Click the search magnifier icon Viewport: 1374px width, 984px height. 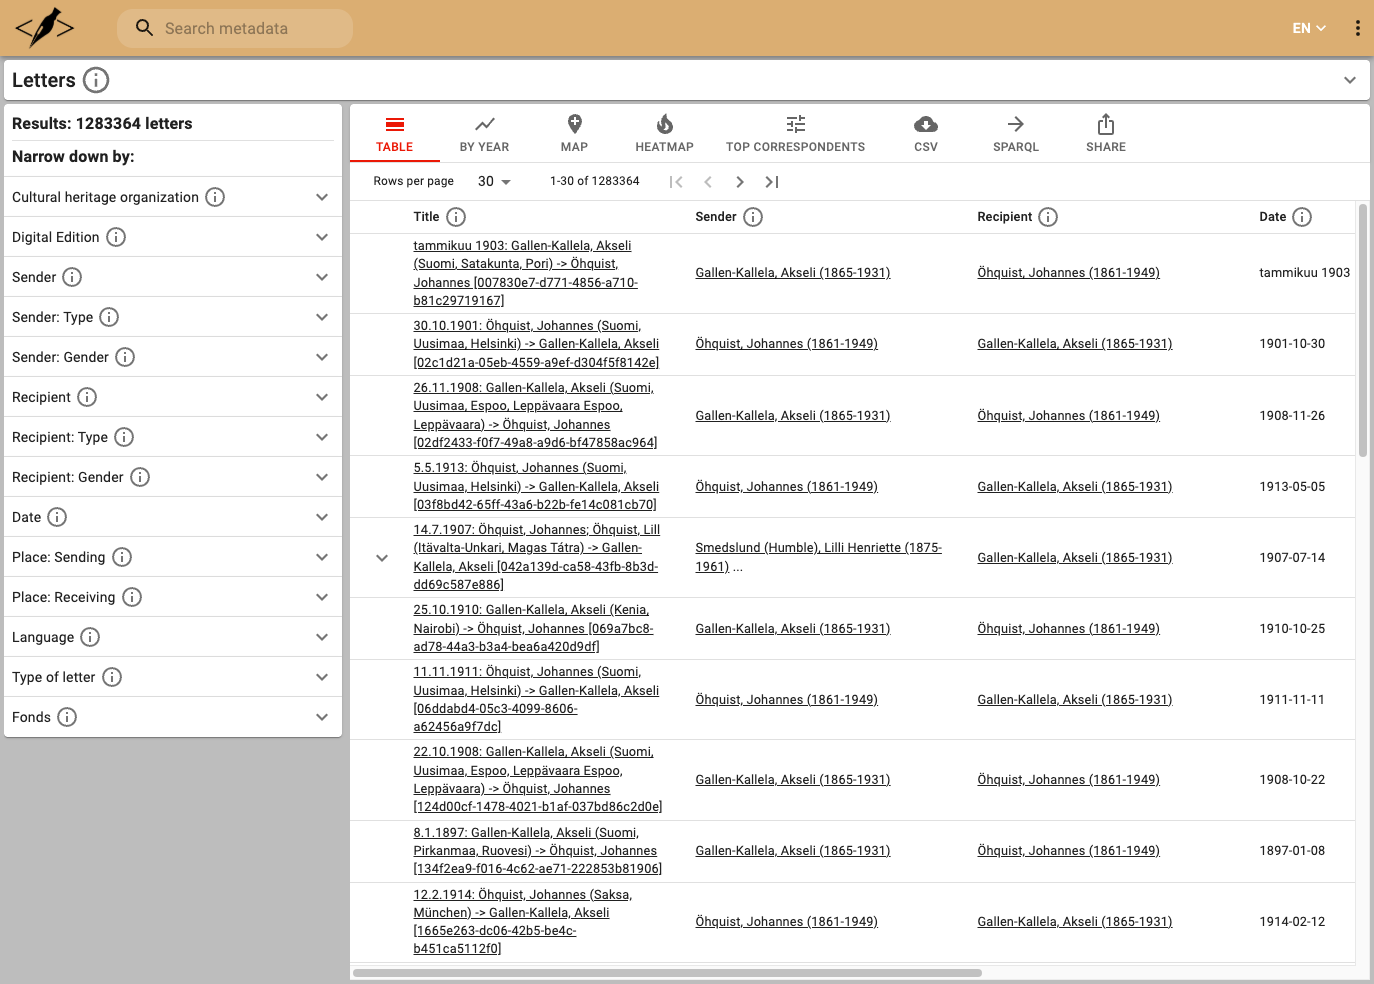pyautogui.click(x=145, y=28)
